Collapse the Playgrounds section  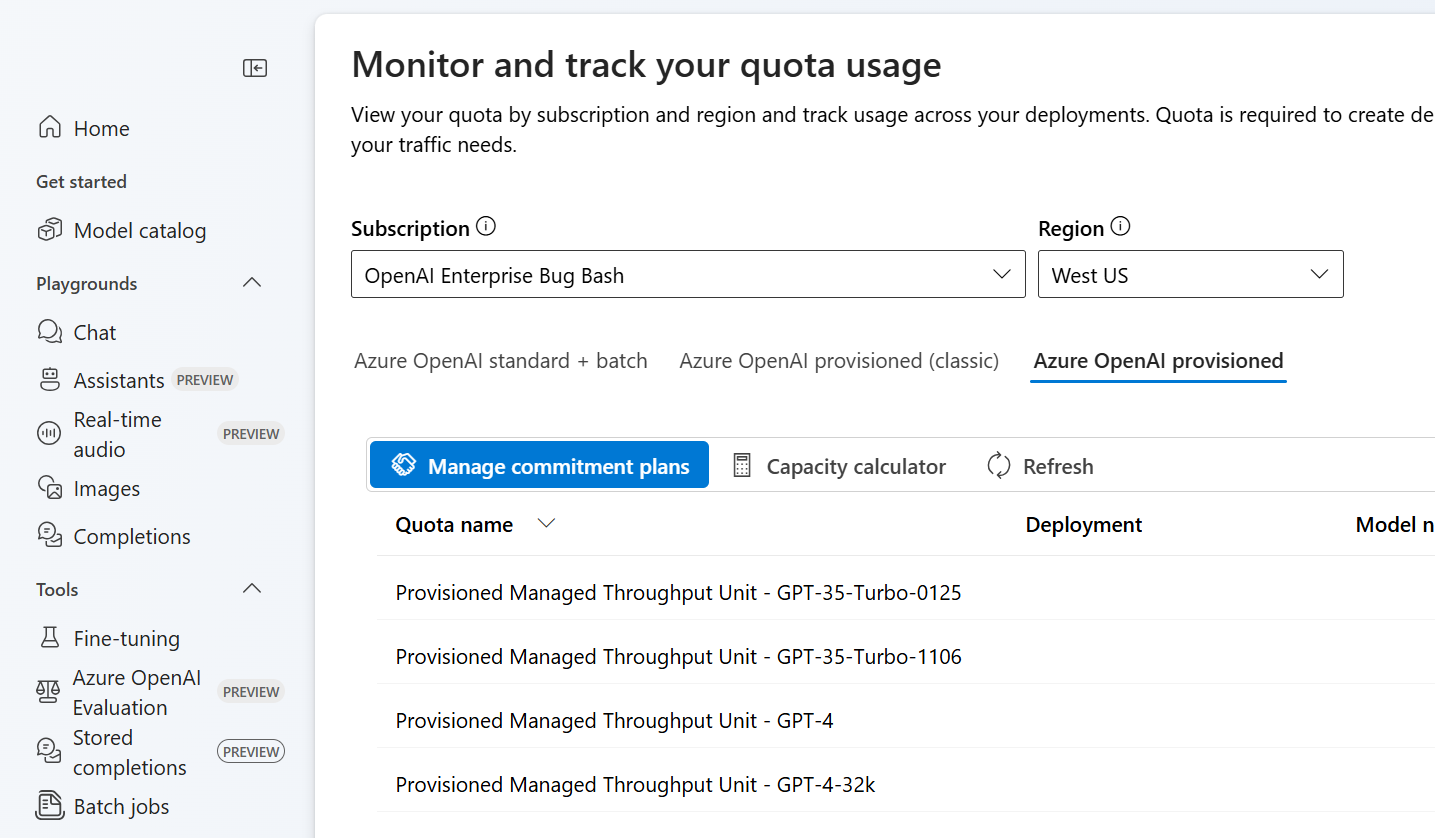click(x=252, y=283)
